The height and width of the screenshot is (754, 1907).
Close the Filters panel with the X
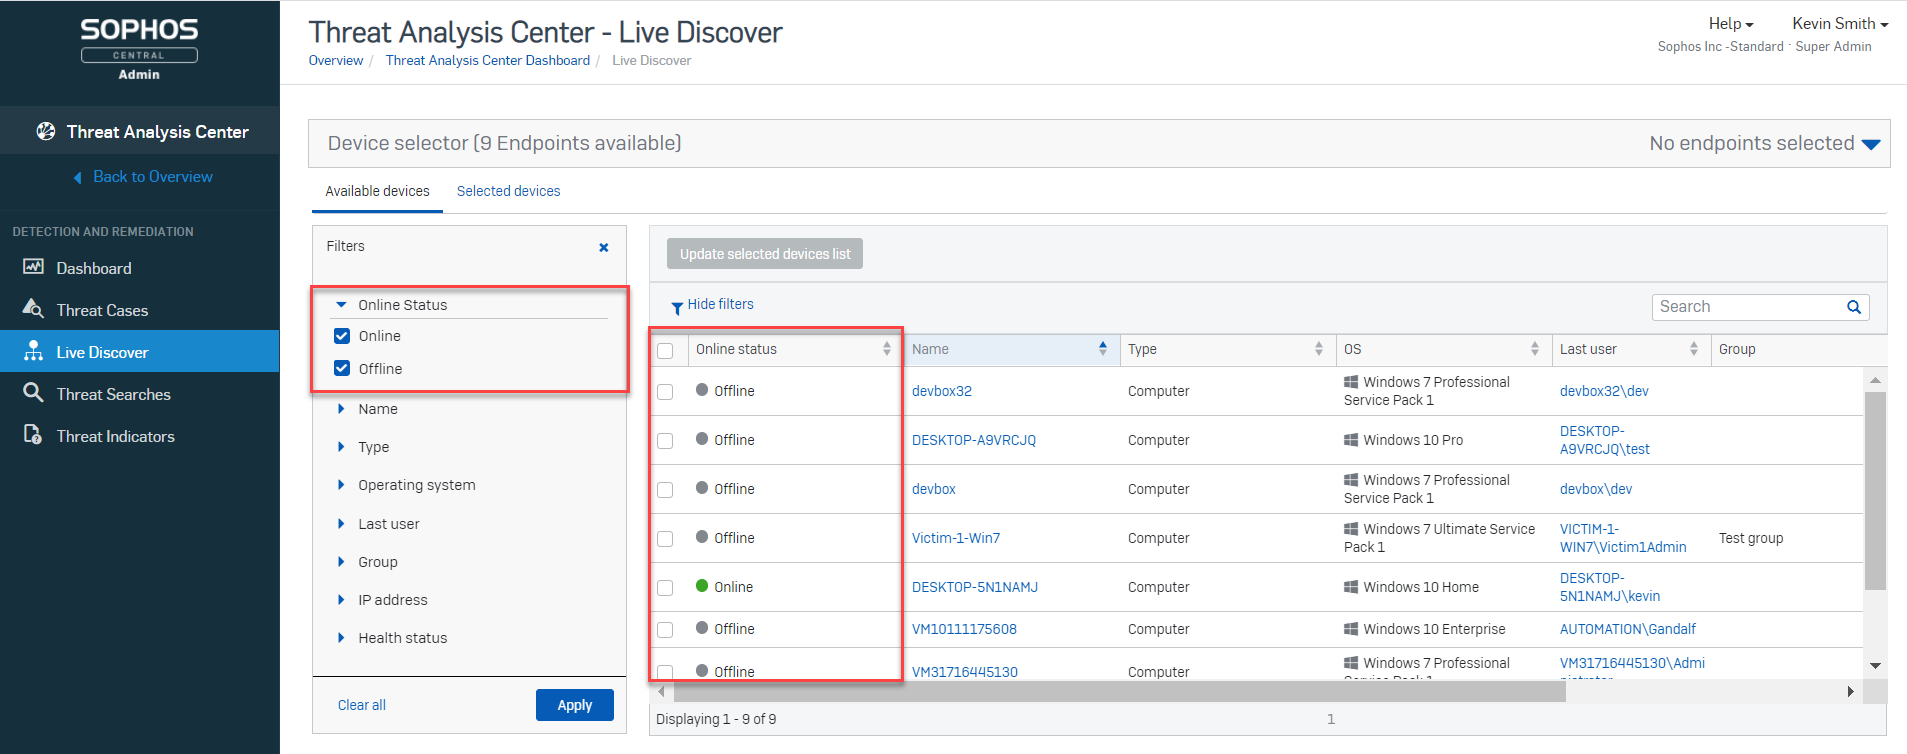click(x=604, y=247)
